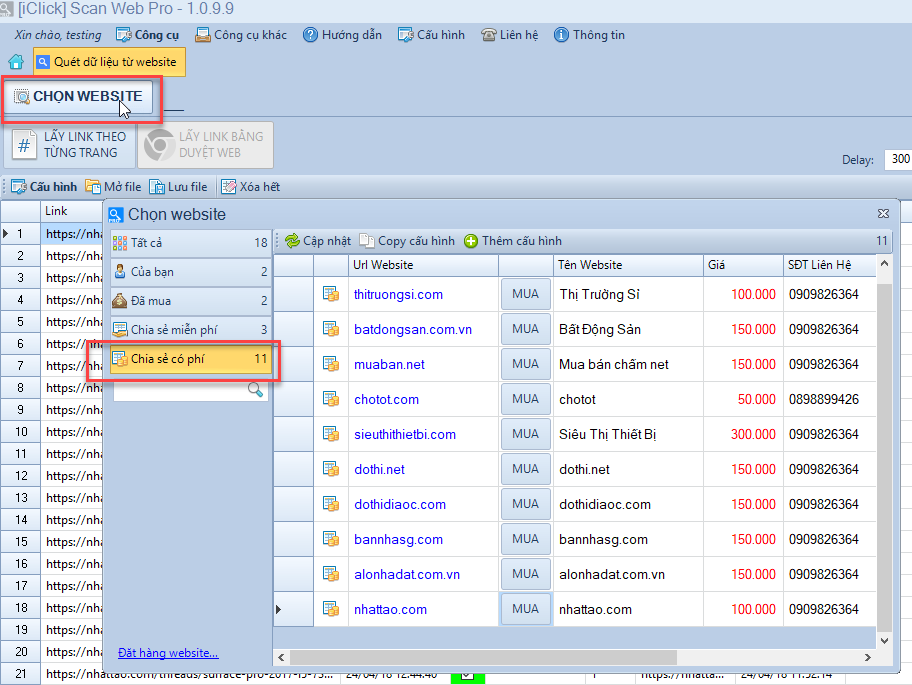Screen dimensions: 912x685
Task: Click the config icon for nhattao.com
Action: pos(331,609)
